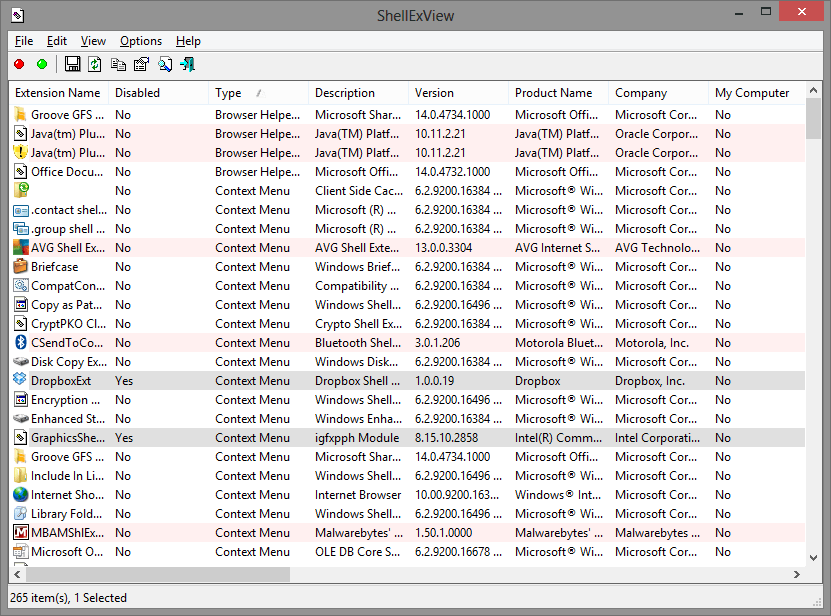Sort by Type column header
The width and height of the screenshot is (831, 616).
click(258, 93)
